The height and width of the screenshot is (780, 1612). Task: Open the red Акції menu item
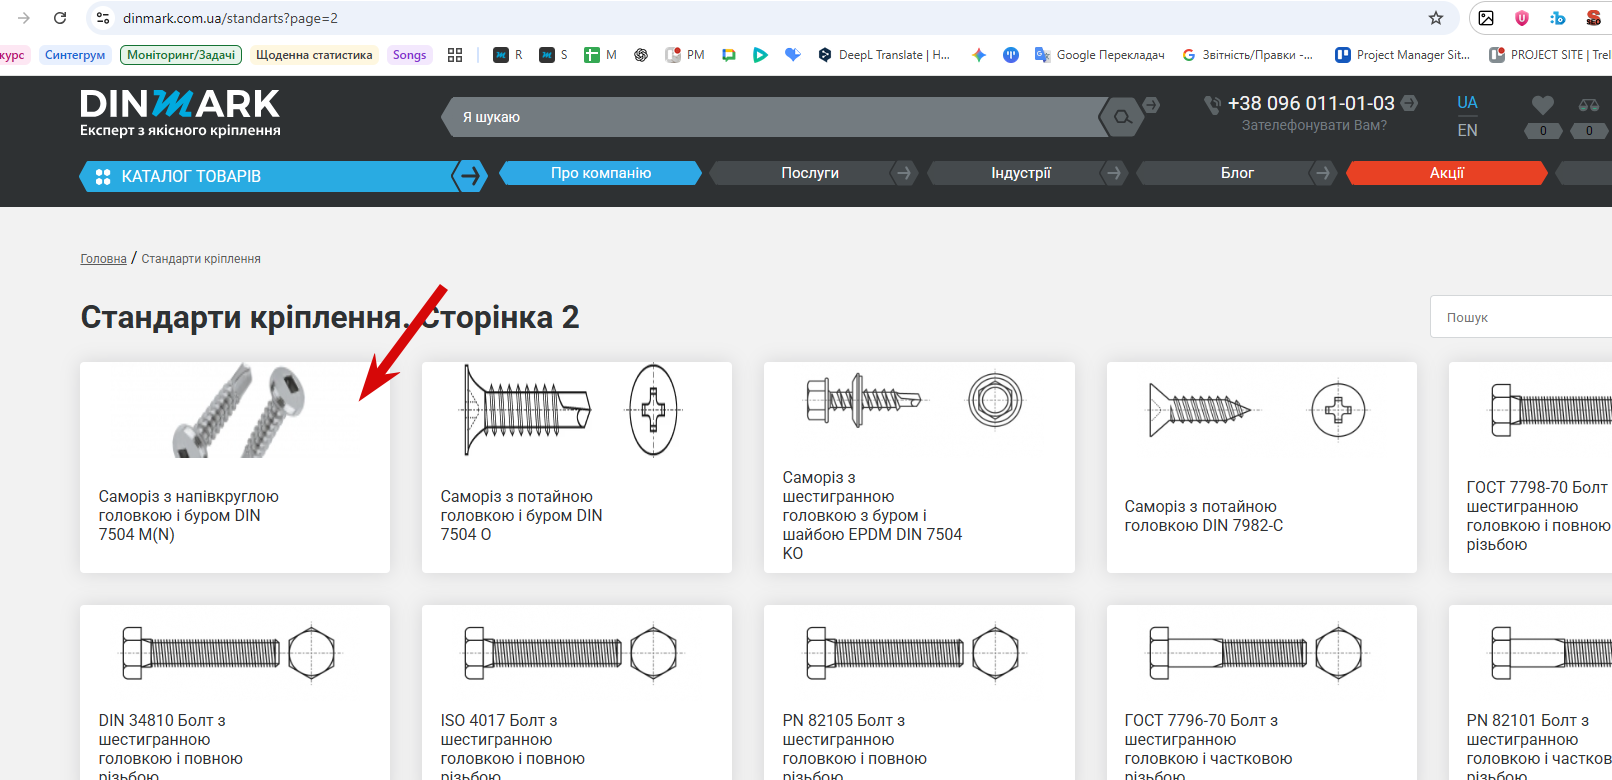[1447, 173]
